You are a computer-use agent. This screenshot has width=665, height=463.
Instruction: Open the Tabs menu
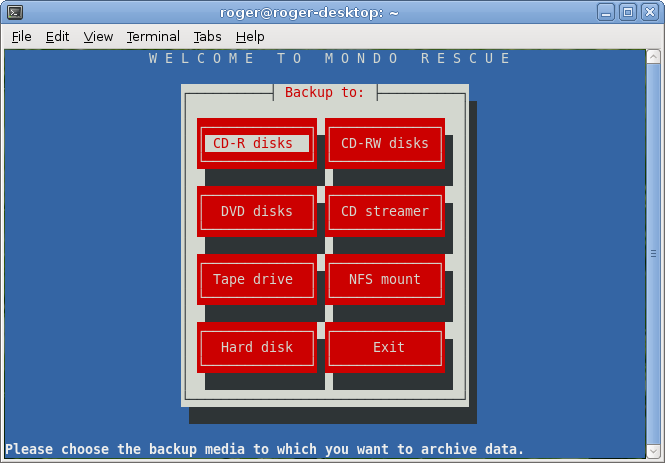point(207,37)
